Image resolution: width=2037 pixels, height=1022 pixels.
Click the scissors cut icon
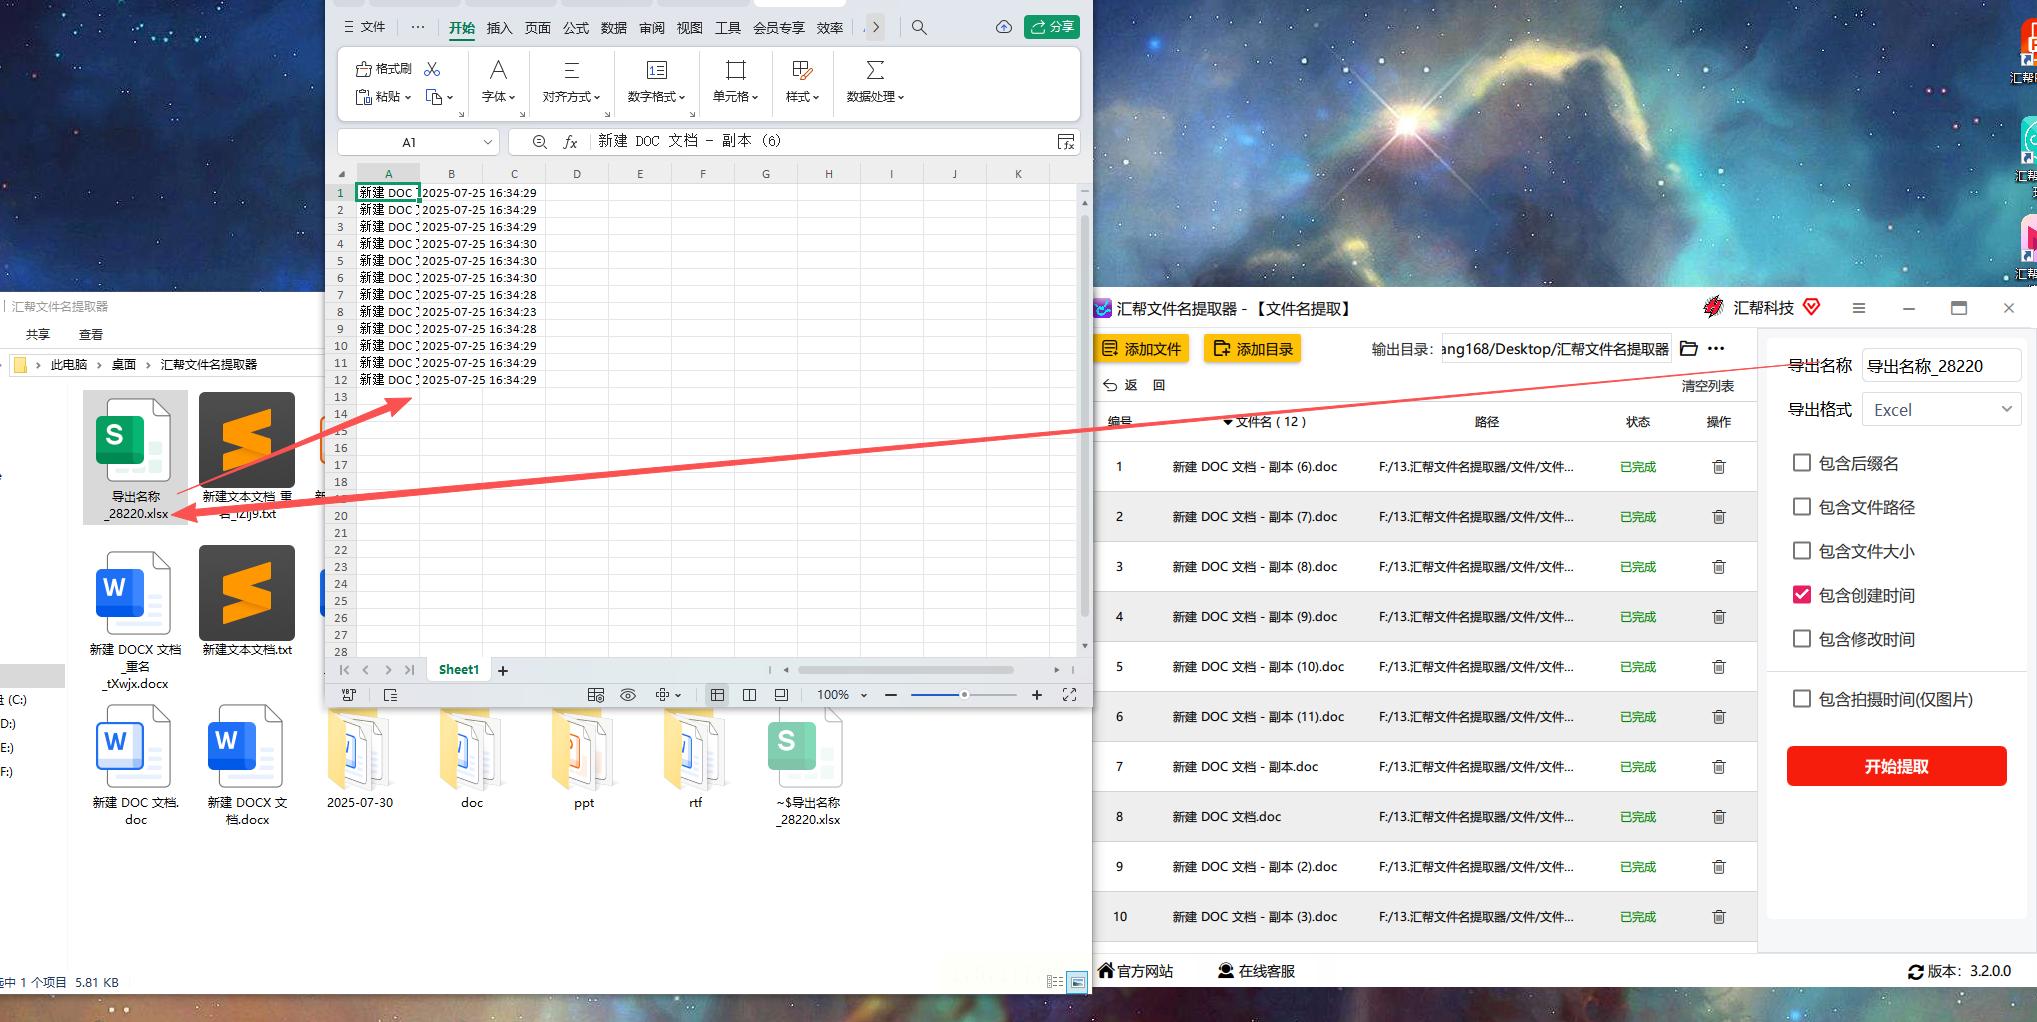[432, 69]
